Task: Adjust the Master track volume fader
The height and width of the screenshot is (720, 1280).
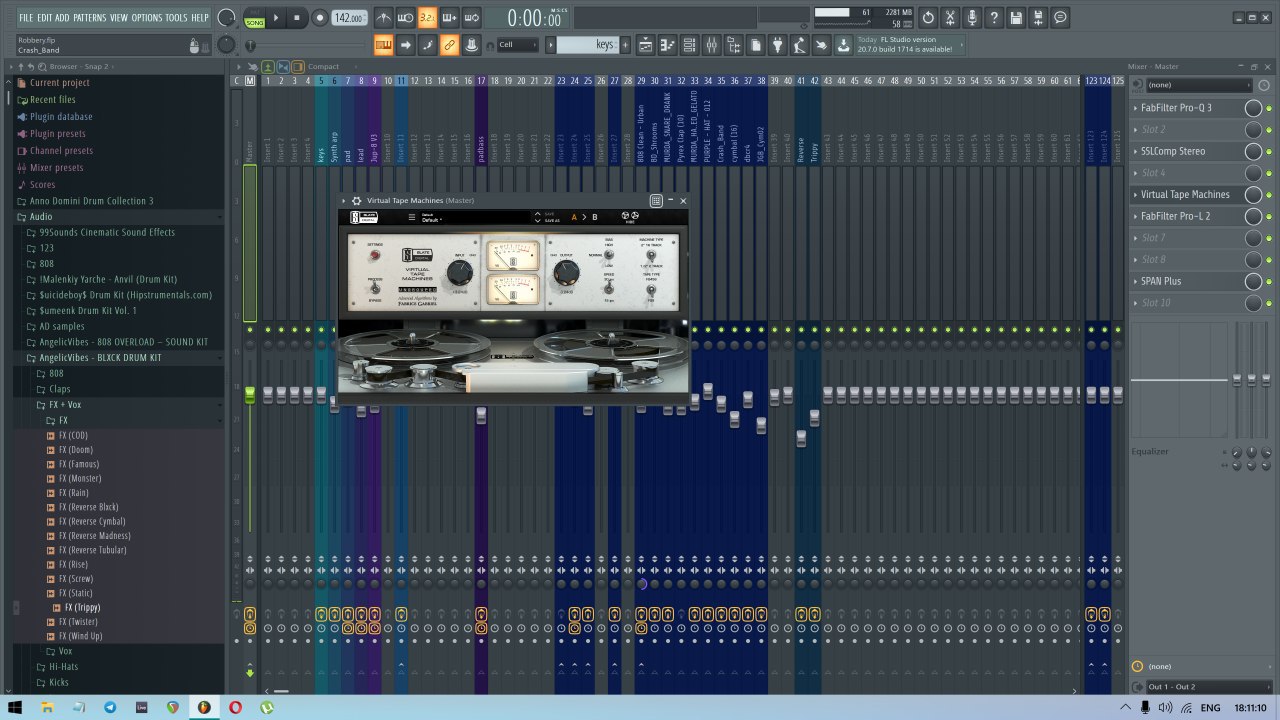Action: [x=250, y=396]
